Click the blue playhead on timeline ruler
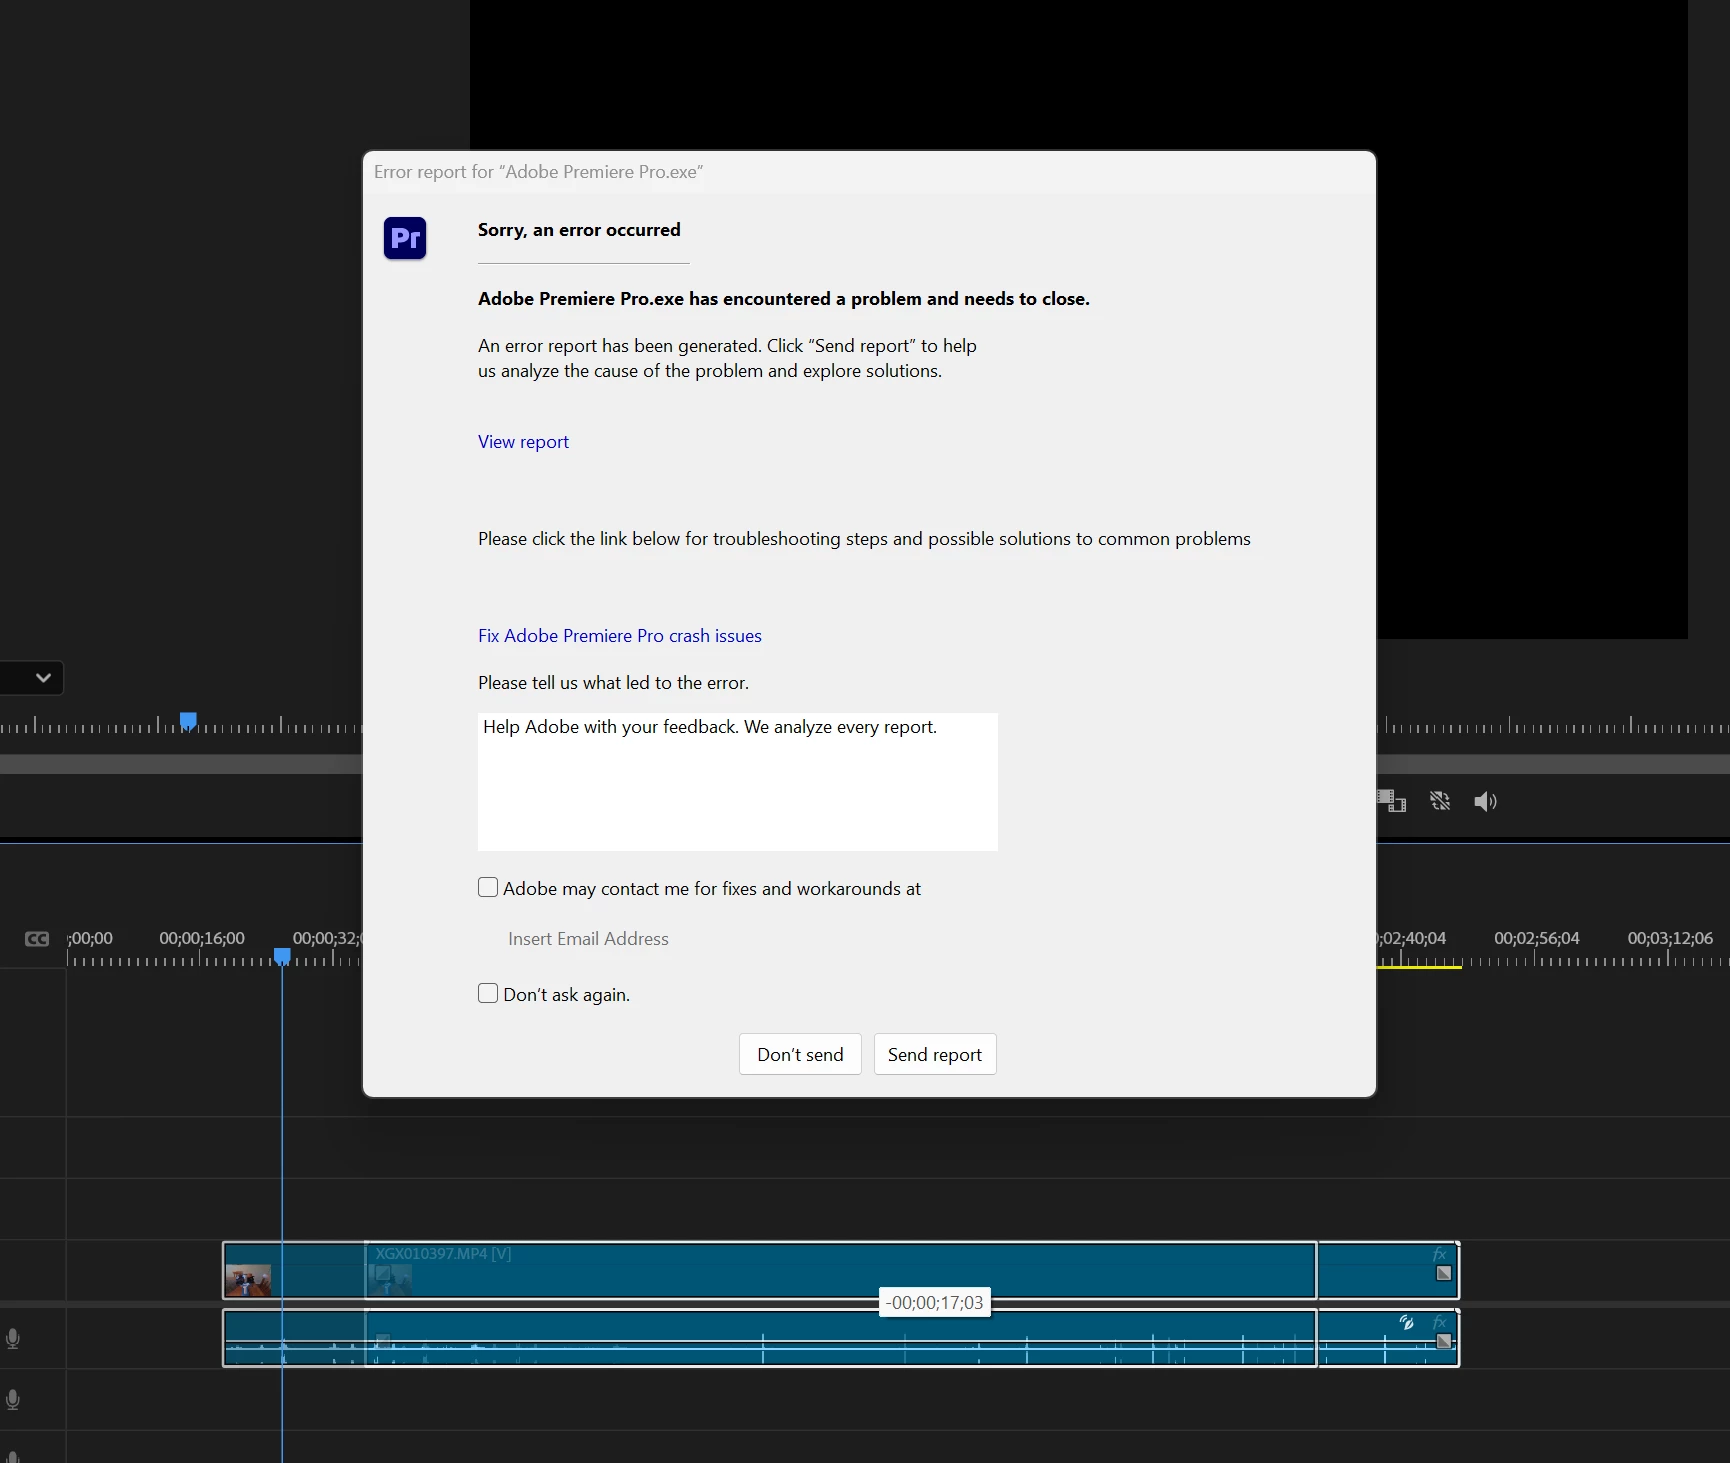This screenshot has height=1463, width=1730. pyautogui.click(x=283, y=957)
